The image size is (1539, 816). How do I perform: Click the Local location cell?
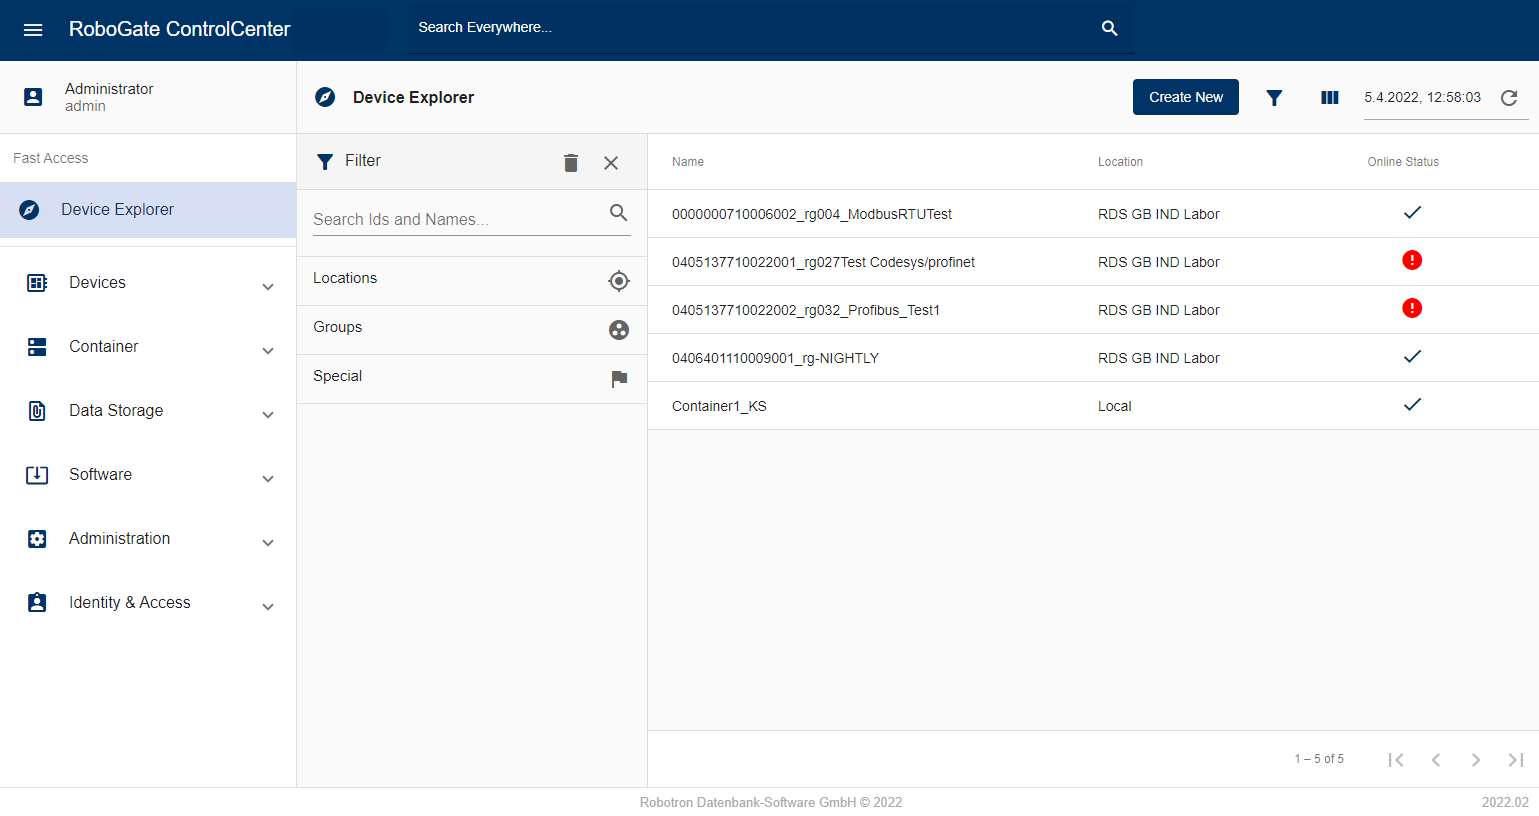point(1115,406)
